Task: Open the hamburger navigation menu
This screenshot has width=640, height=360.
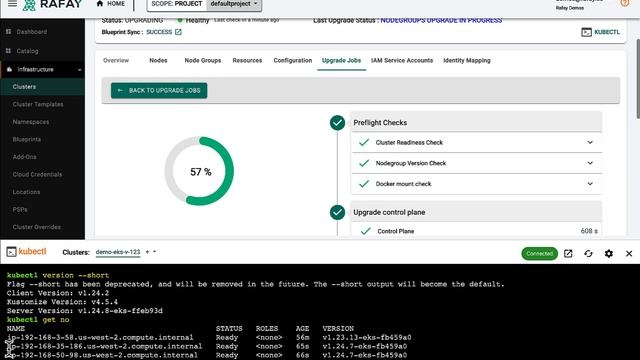Action: pyautogui.click(x=12, y=4)
